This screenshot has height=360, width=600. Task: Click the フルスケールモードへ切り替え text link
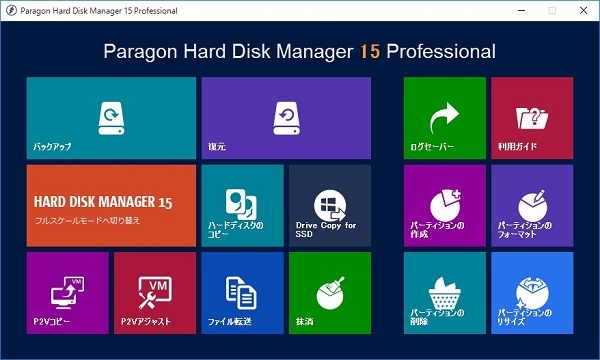pos(87,220)
